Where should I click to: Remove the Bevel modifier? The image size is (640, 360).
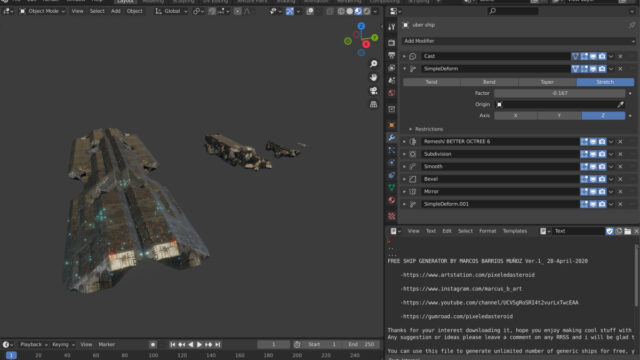click(620, 179)
